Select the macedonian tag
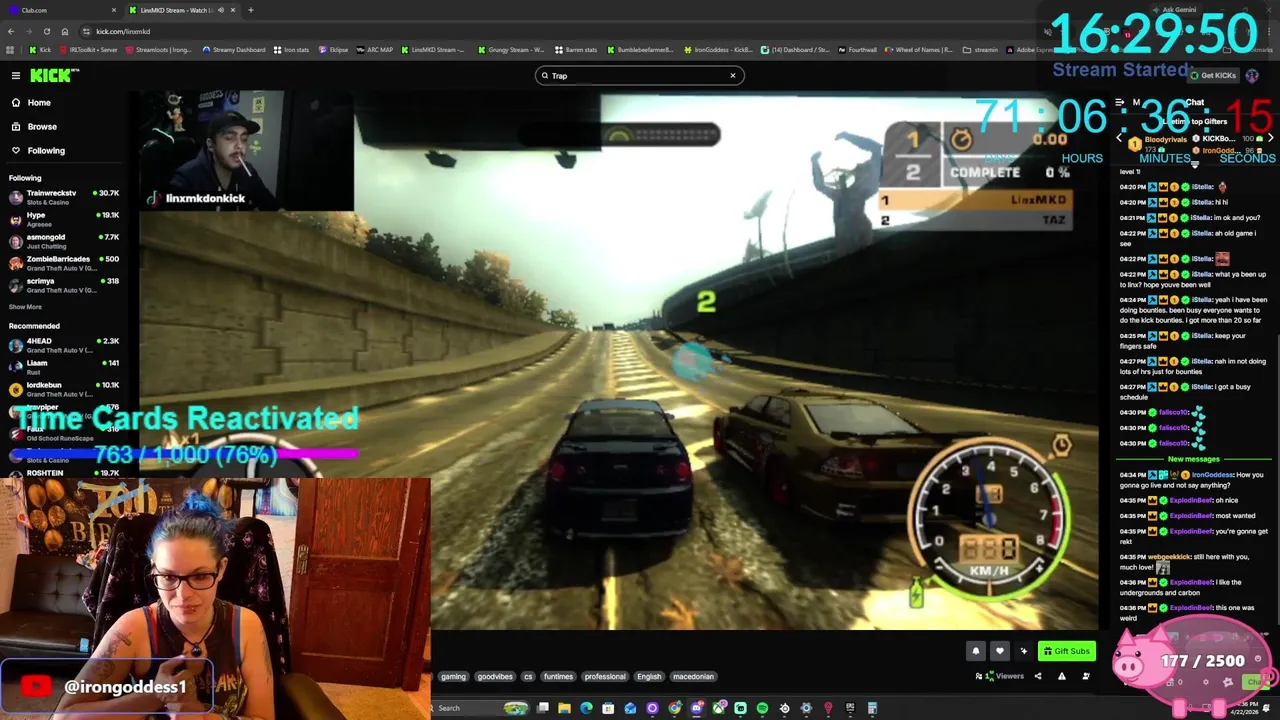Image resolution: width=1280 pixels, height=720 pixels. click(693, 676)
